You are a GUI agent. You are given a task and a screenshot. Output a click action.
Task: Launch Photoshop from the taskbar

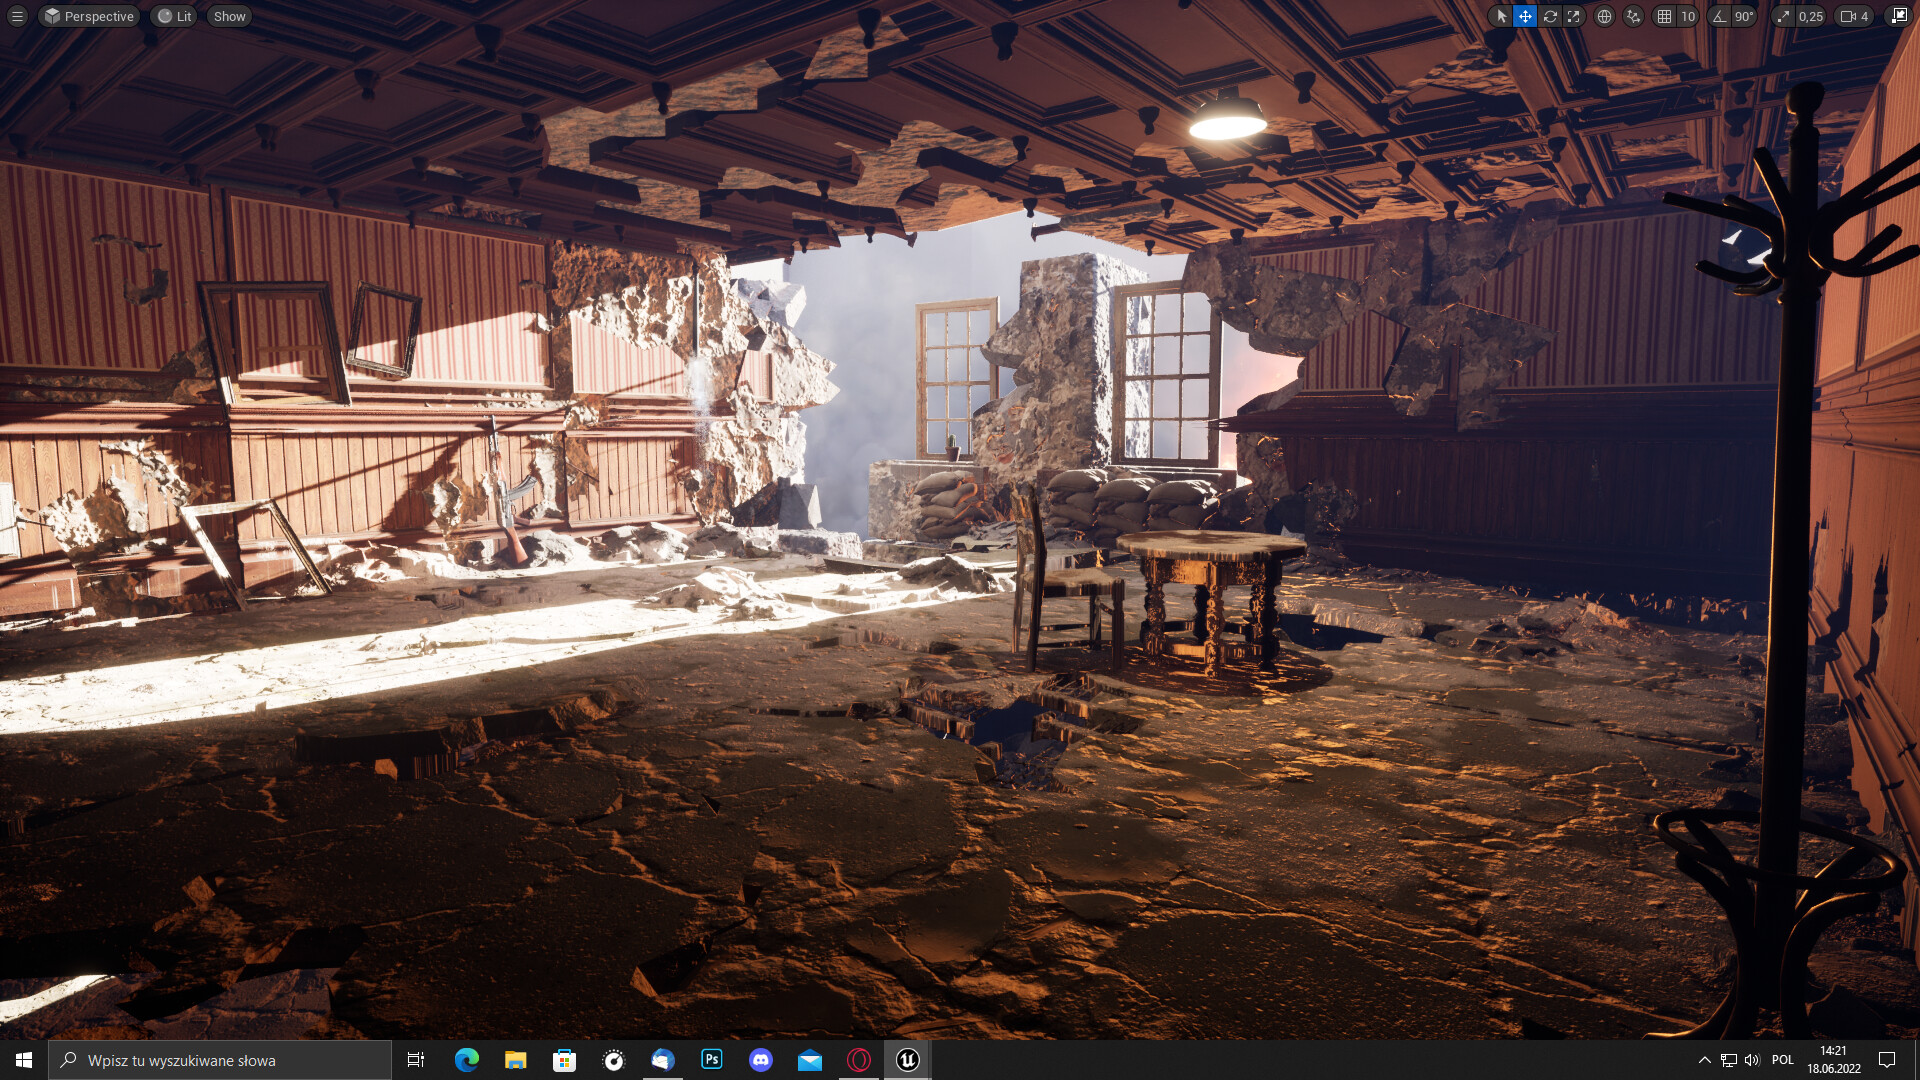click(x=711, y=1060)
